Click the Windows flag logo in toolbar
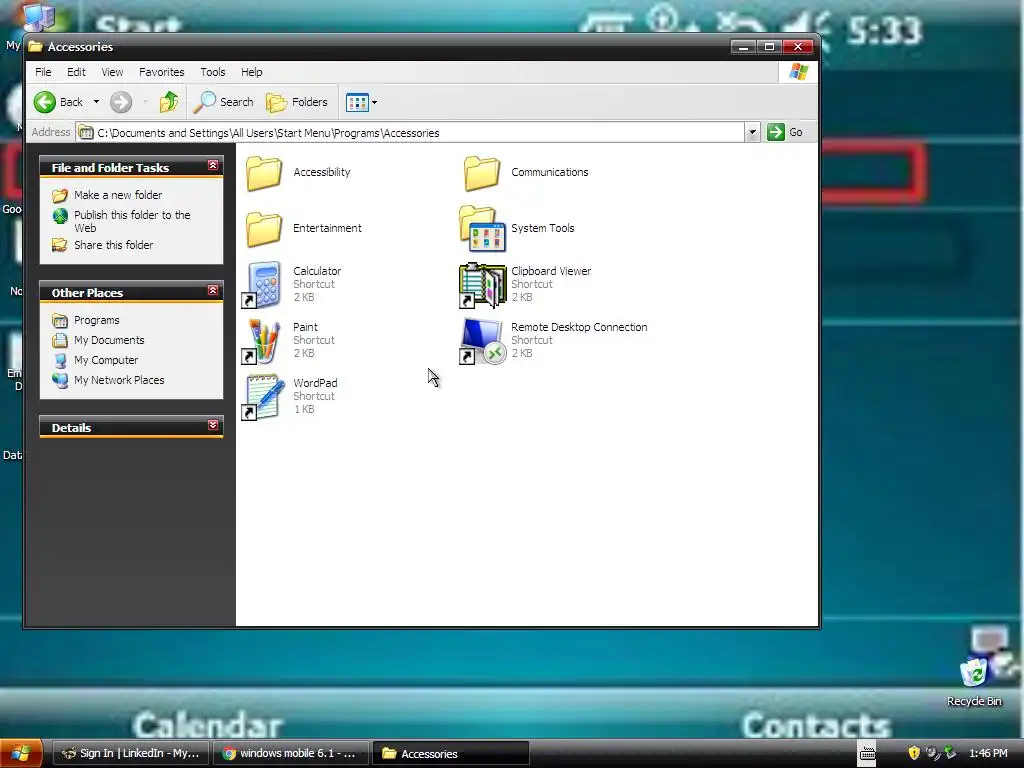 coord(798,72)
